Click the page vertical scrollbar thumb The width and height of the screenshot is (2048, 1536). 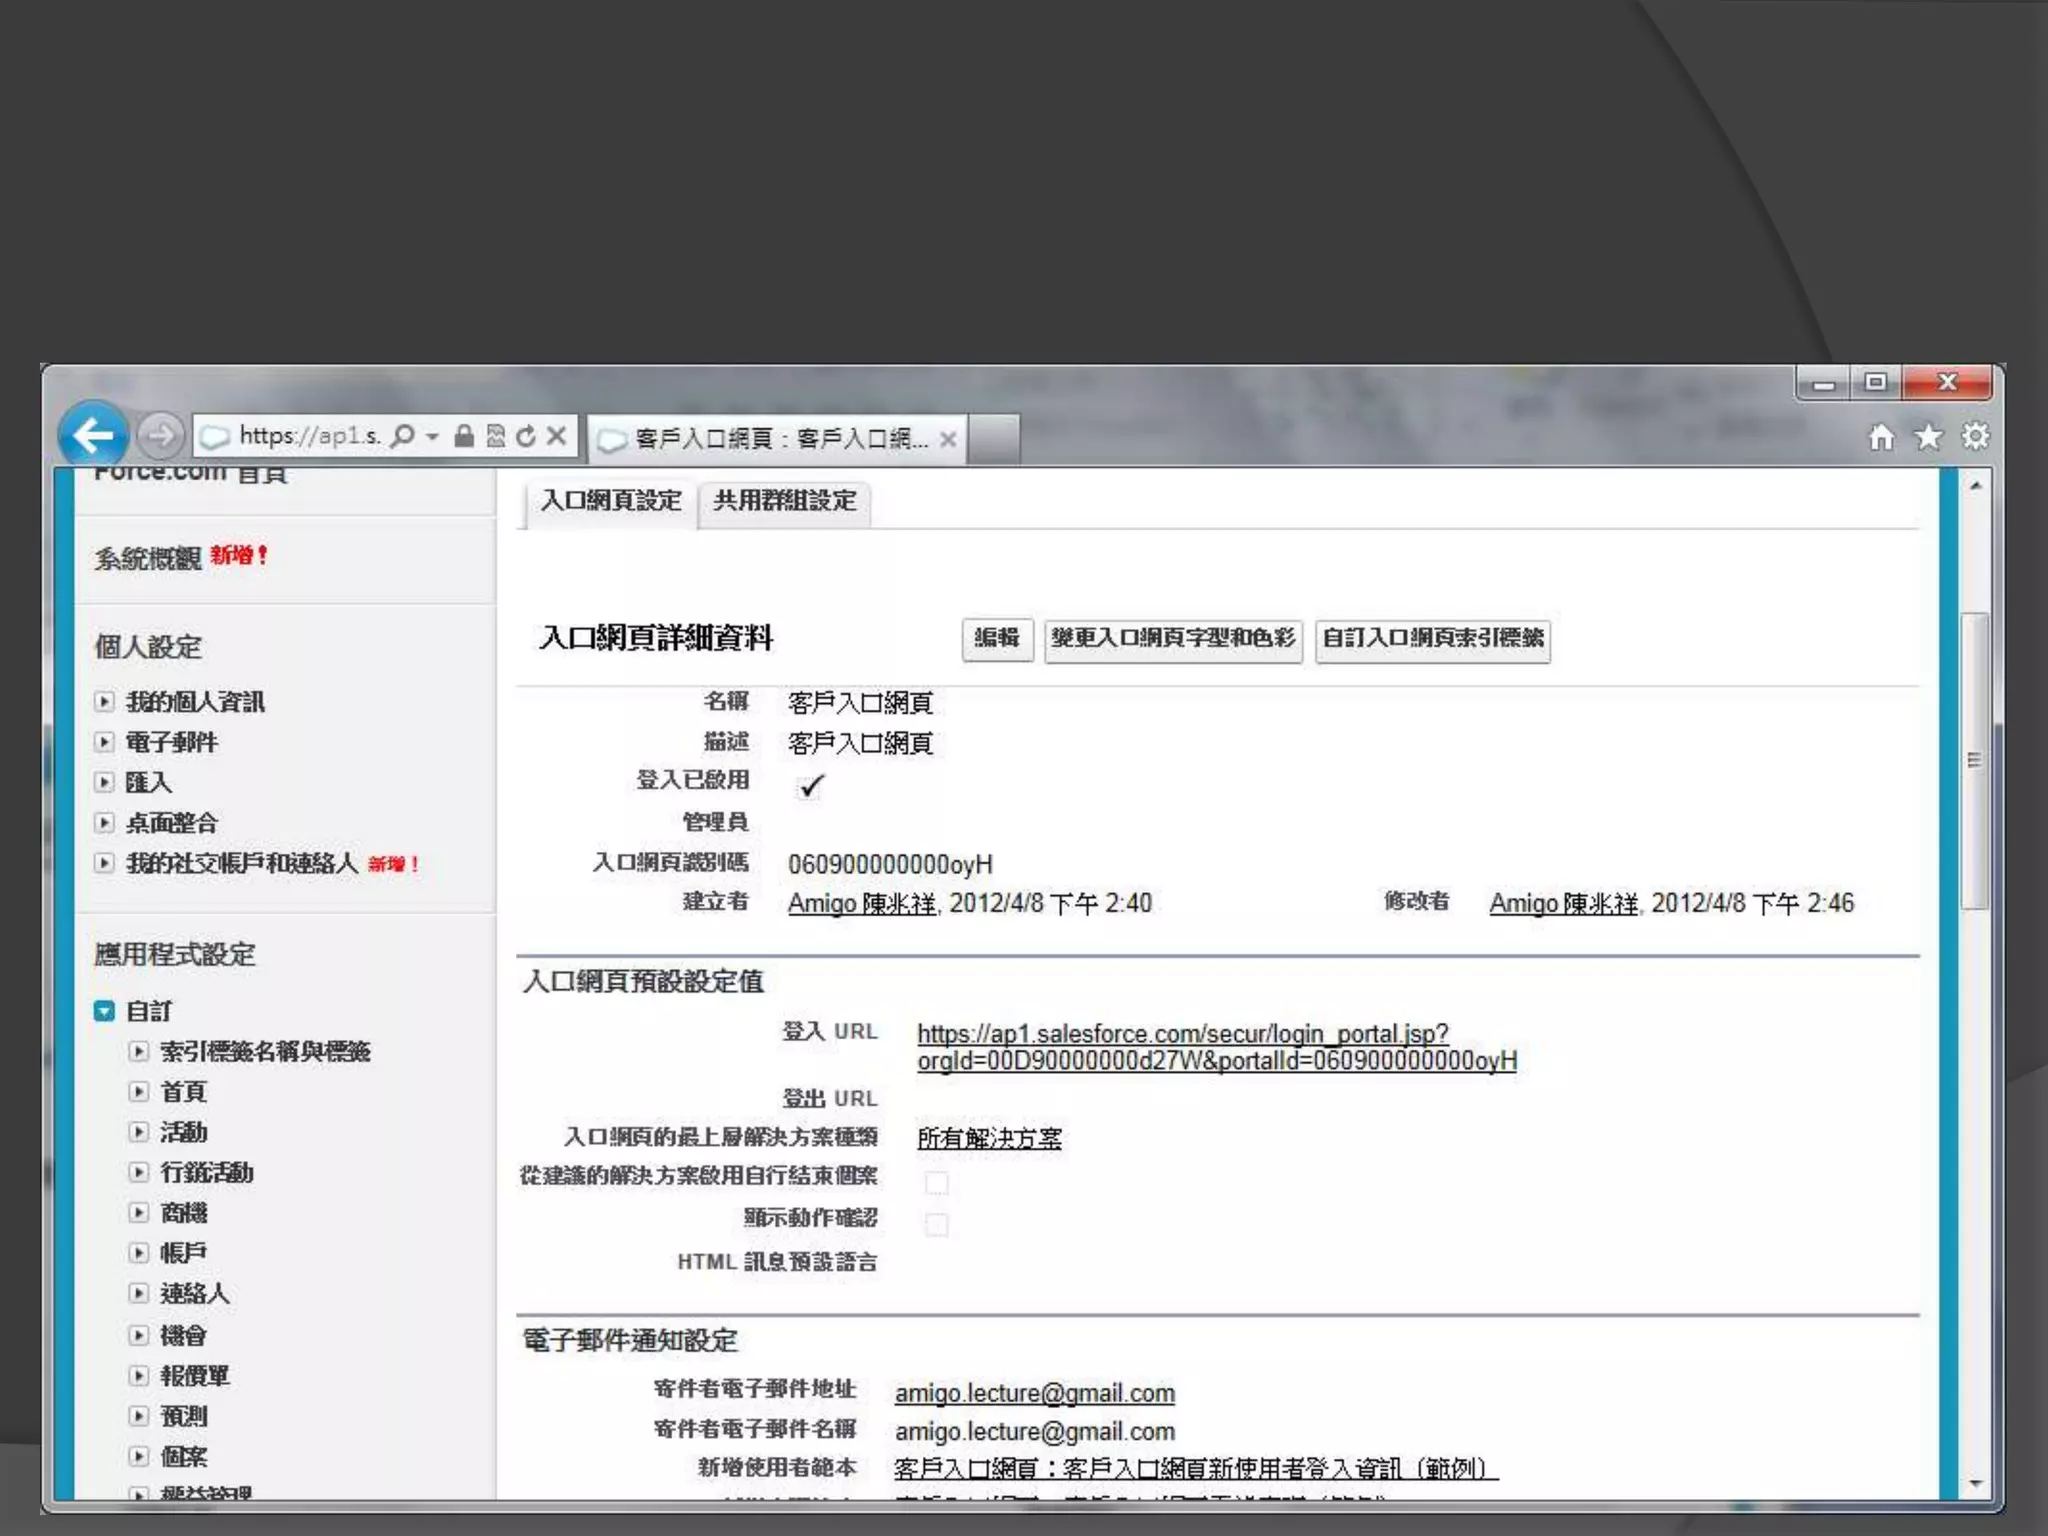1974,760
